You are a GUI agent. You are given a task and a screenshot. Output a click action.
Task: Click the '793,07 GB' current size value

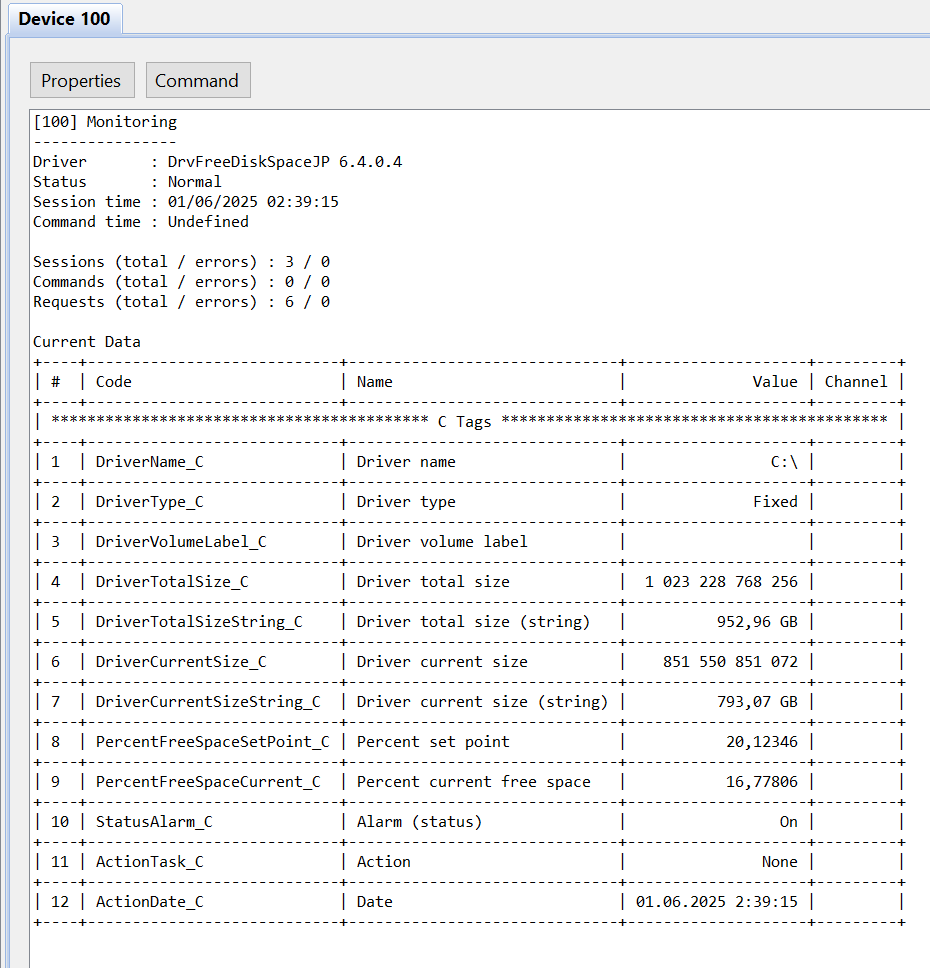tap(757, 702)
